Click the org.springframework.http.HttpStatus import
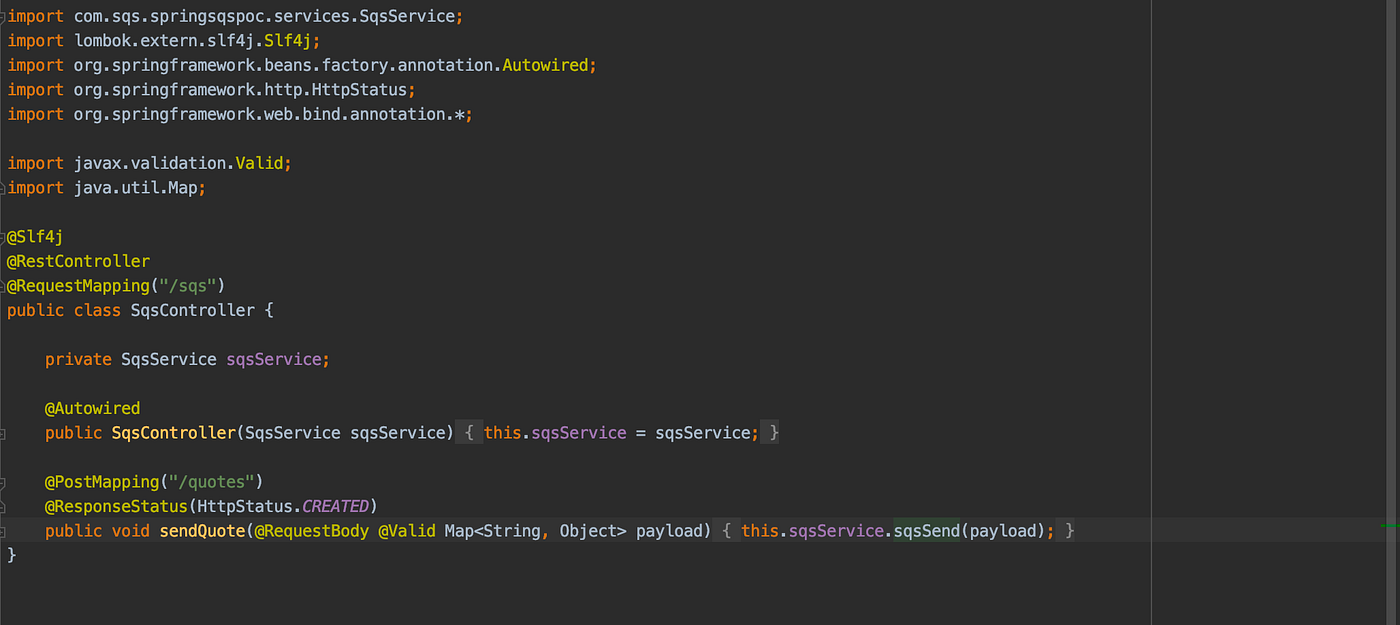The image size is (1400, 625). click(x=244, y=90)
